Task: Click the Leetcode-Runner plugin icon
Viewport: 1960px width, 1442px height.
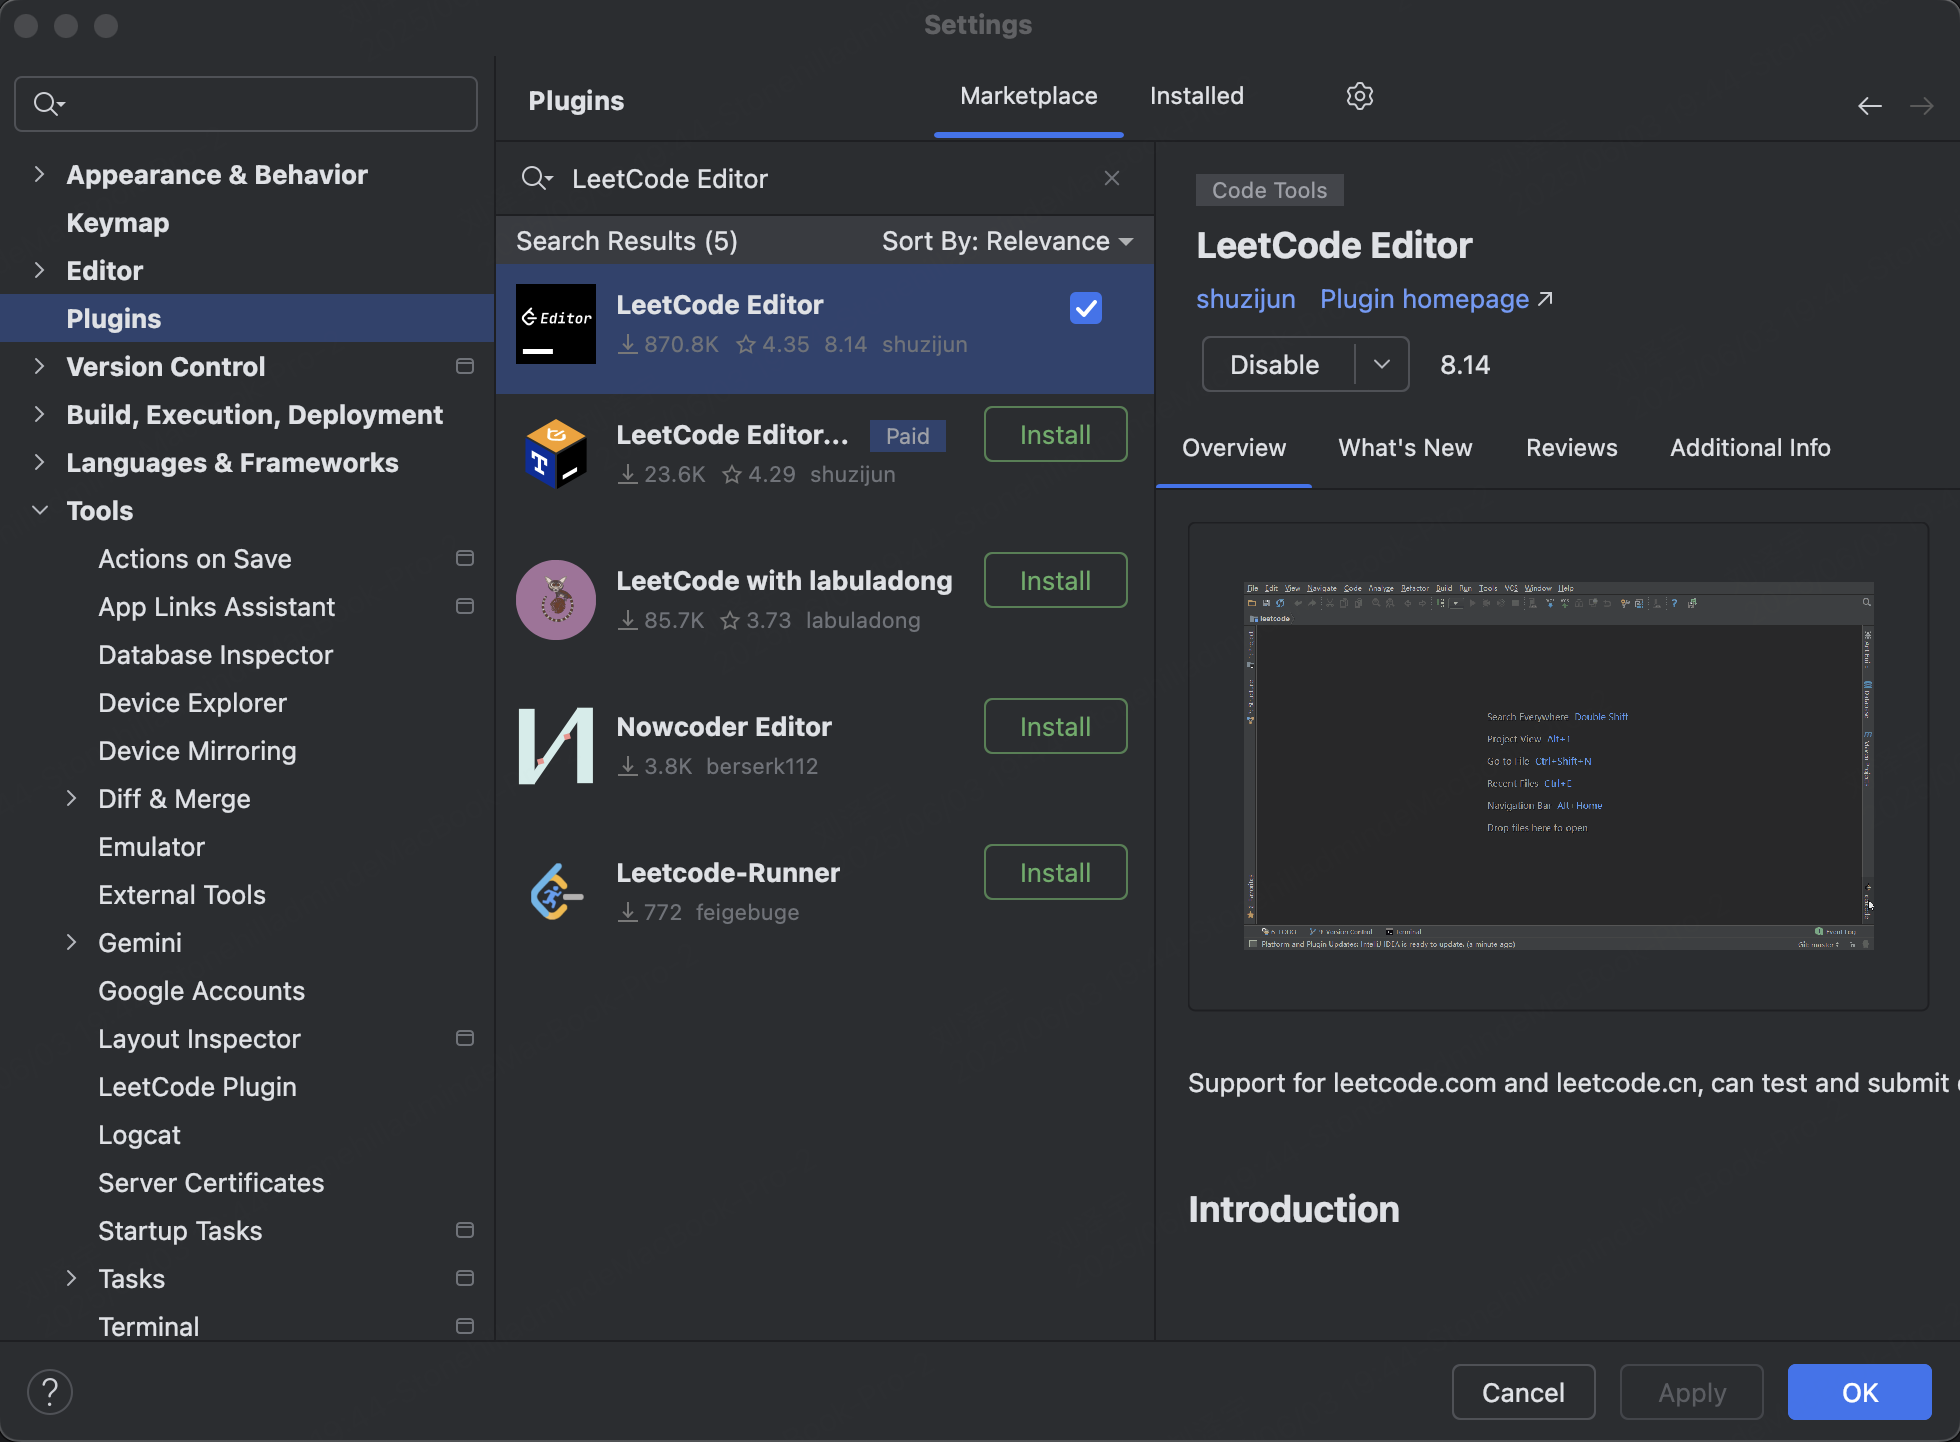Action: [x=556, y=892]
